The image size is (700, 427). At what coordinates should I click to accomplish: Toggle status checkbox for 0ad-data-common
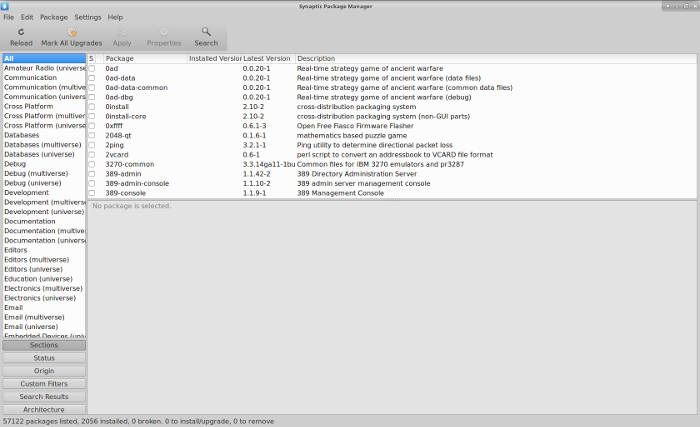[x=92, y=88]
